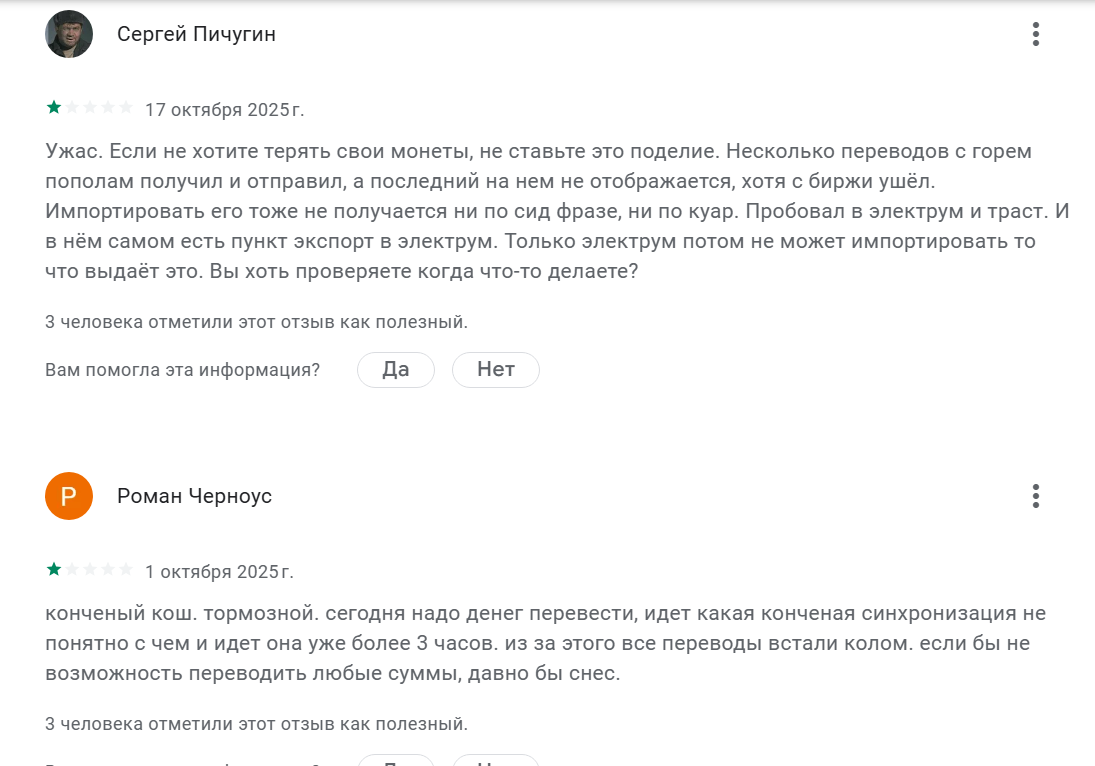Open the options menu for Сергей Пичугин's review
Image resolution: width=1095 pixels, height=766 pixels.
(x=1035, y=35)
